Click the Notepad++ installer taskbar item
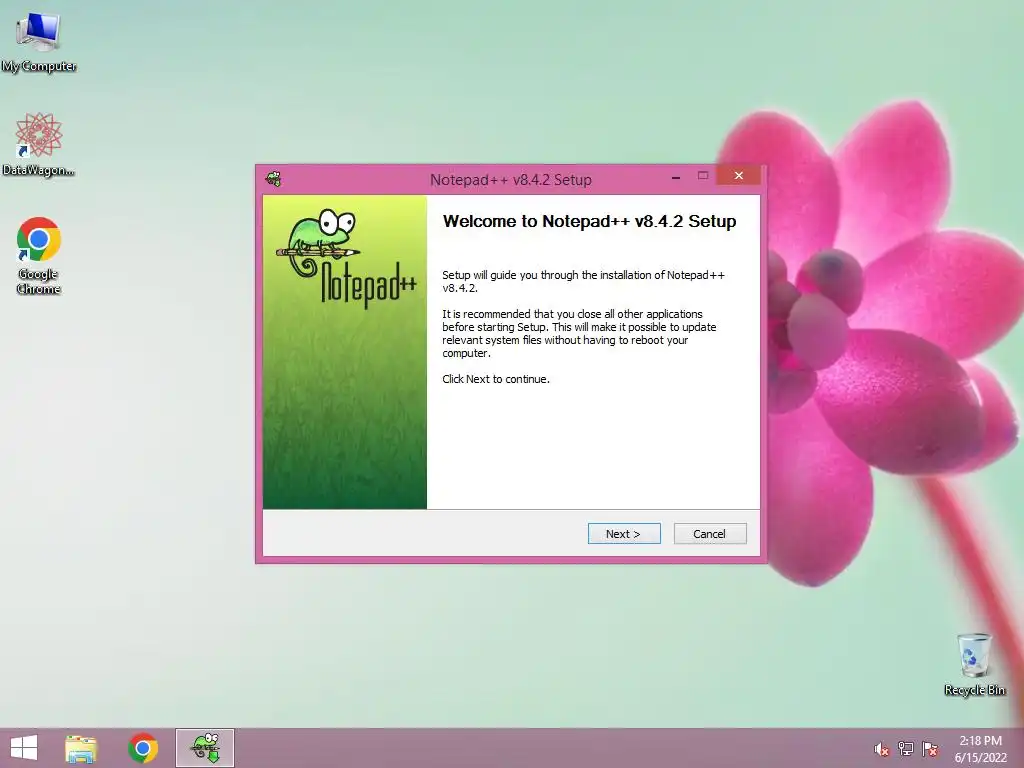This screenshot has height=768, width=1024. click(204, 748)
